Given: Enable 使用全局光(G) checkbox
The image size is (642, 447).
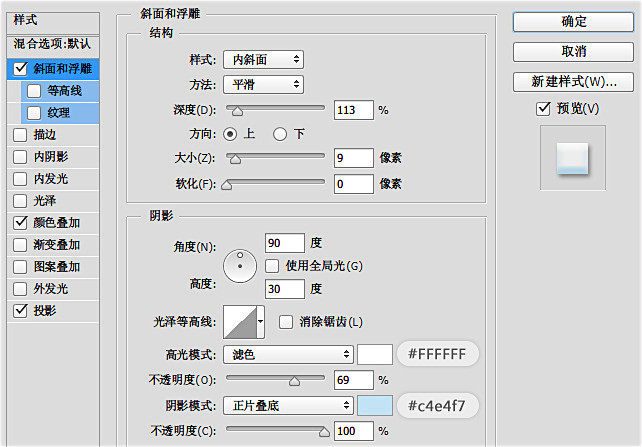Looking at the screenshot, I should point(272,266).
